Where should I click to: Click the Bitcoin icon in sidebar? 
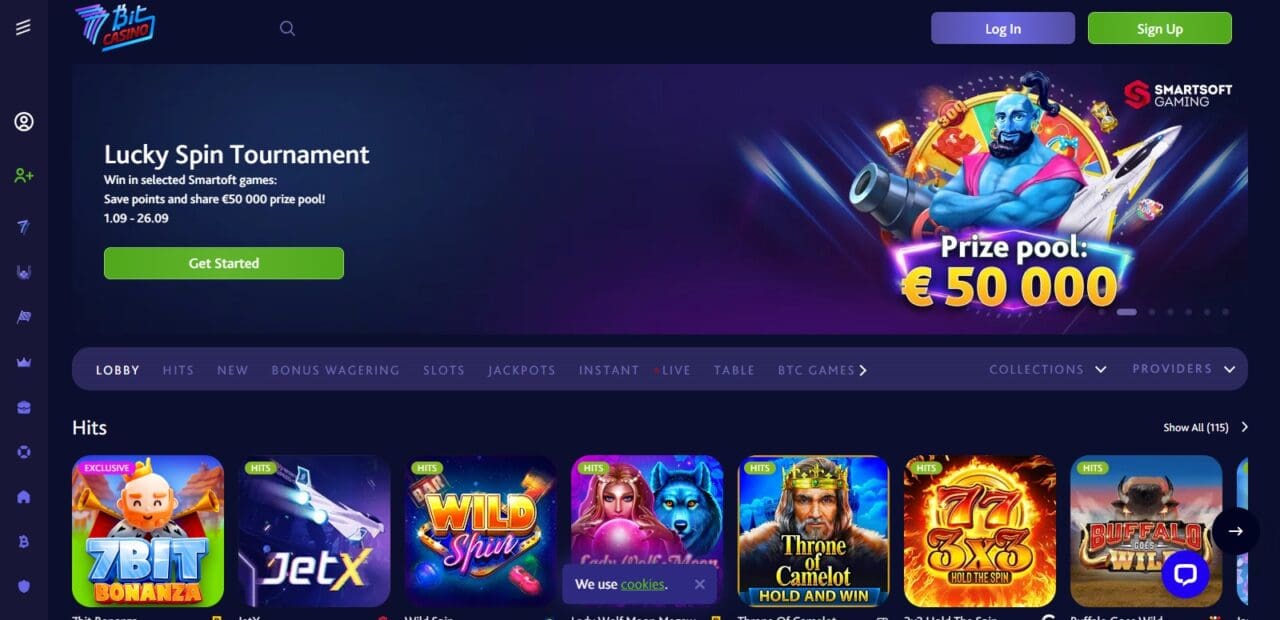tap(24, 541)
